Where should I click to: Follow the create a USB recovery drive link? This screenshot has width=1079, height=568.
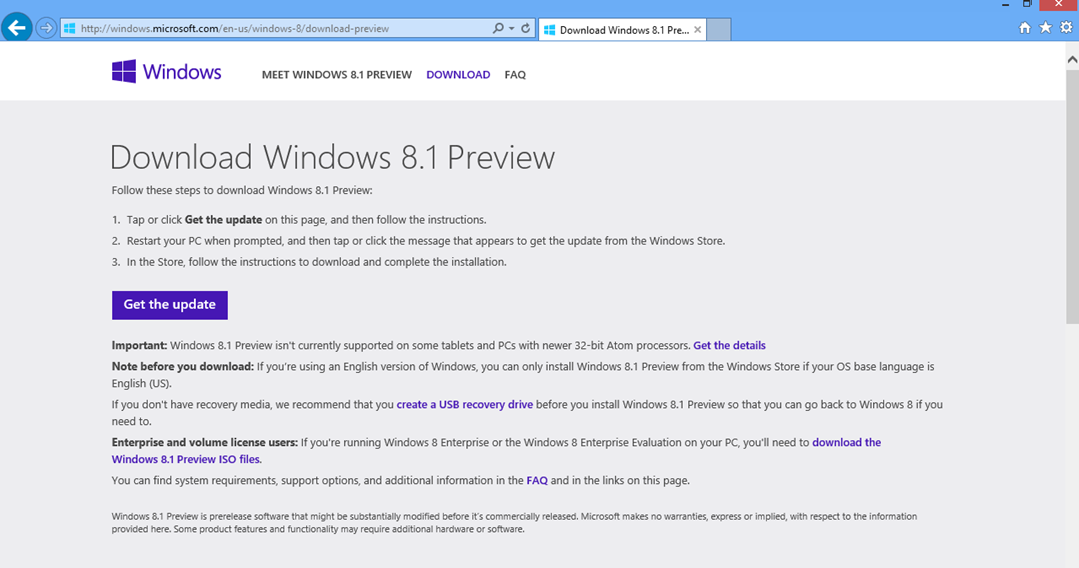pyautogui.click(x=464, y=405)
